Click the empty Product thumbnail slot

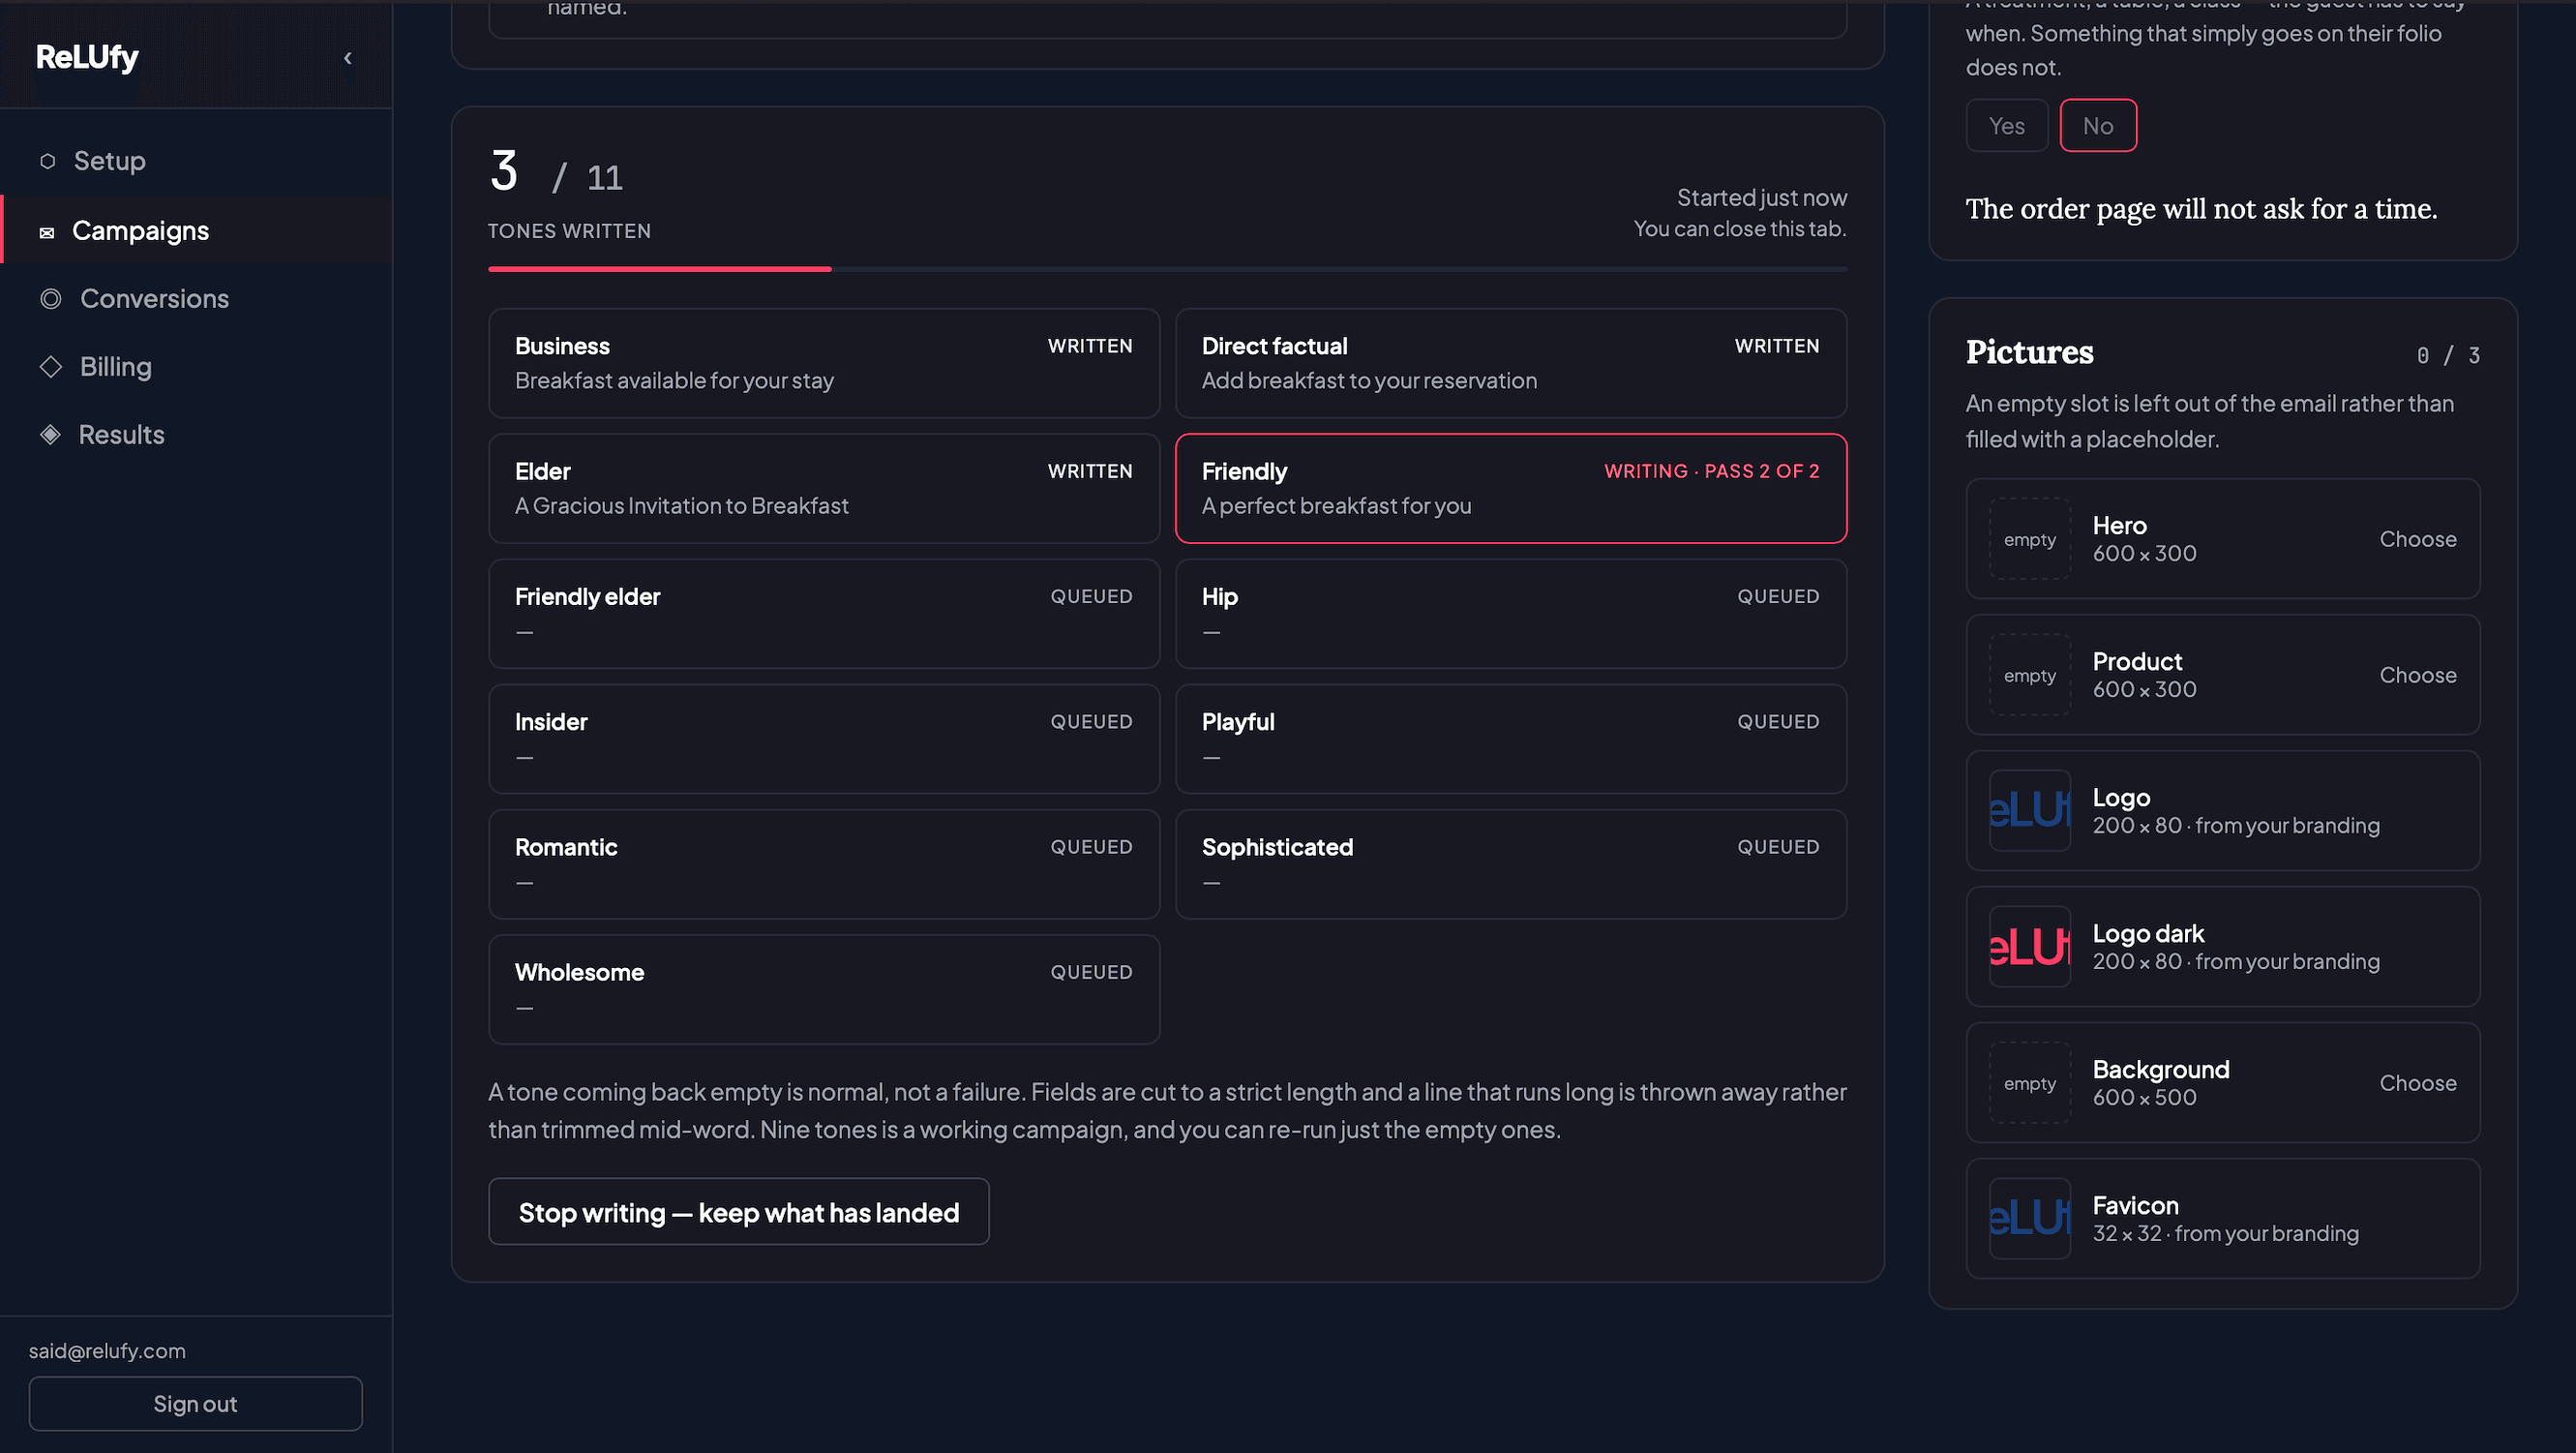point(2030,676)
